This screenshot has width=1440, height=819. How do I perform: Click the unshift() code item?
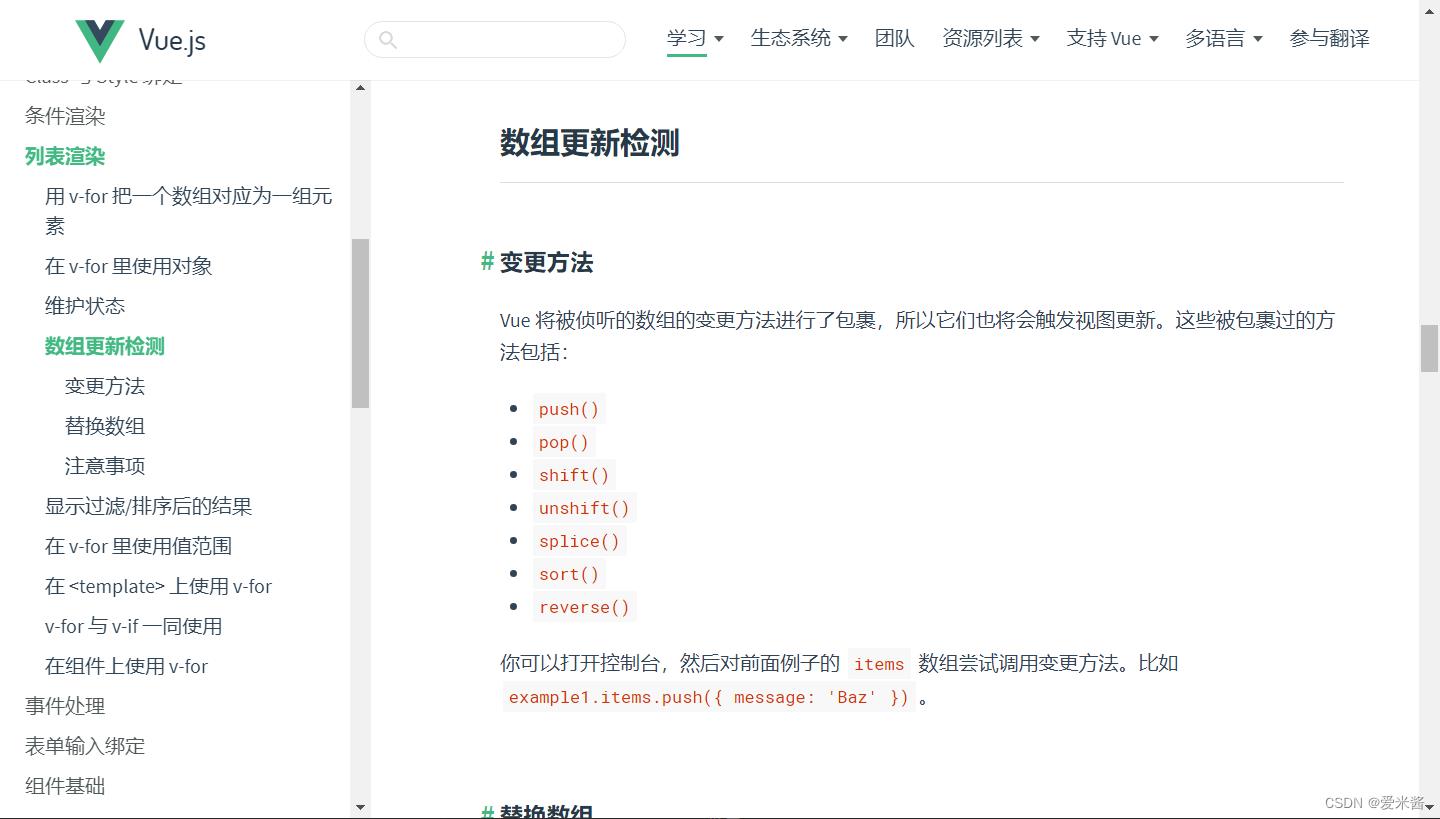pos(585,508)
